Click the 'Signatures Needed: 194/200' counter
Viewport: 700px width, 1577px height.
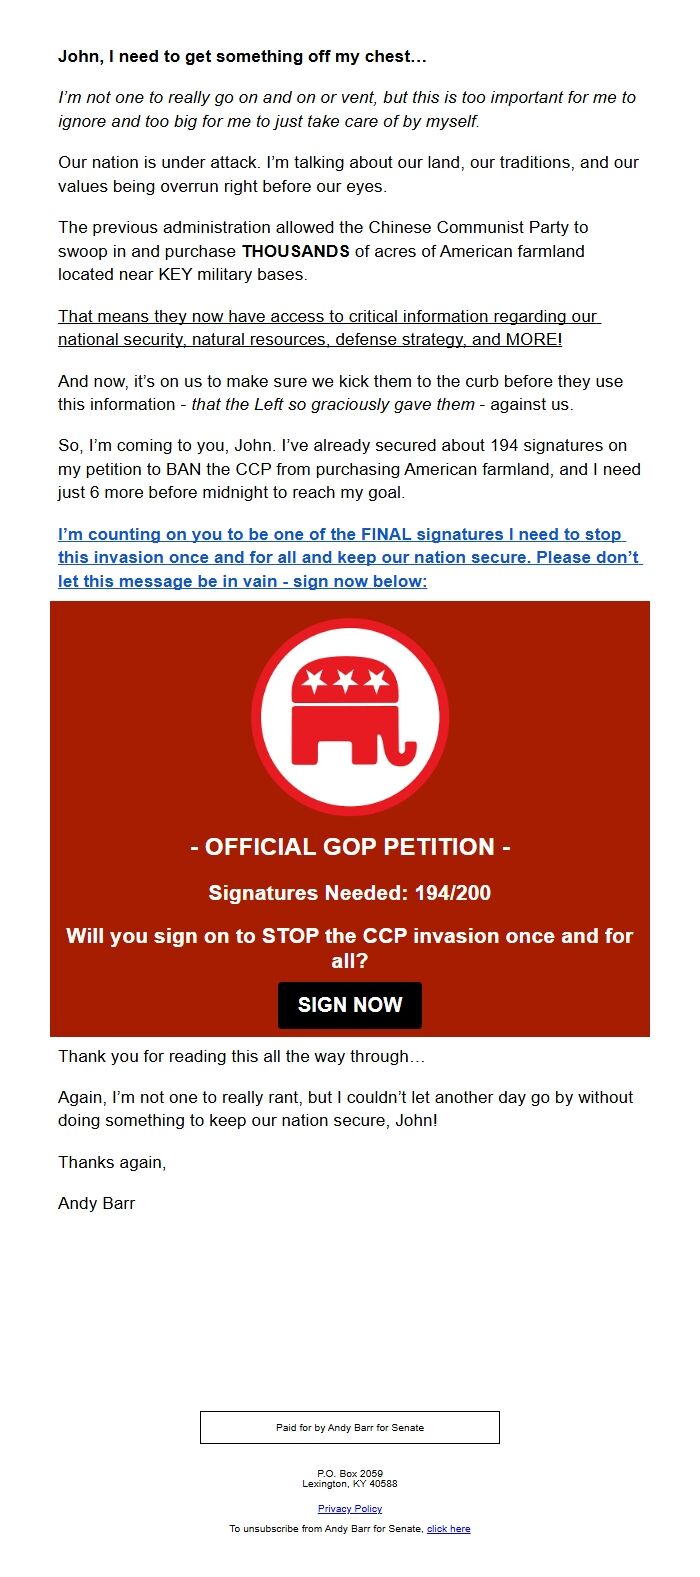point(349,893)
